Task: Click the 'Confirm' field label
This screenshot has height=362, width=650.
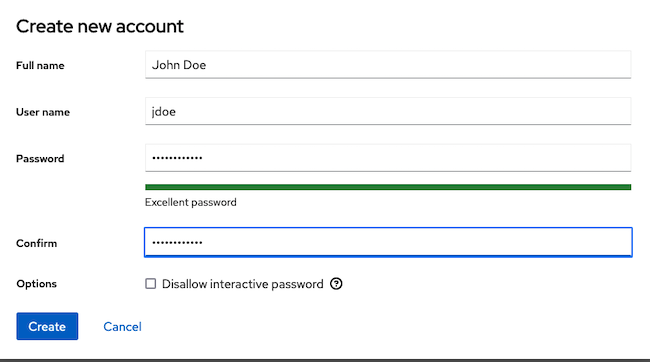Action: click(36, 243)
